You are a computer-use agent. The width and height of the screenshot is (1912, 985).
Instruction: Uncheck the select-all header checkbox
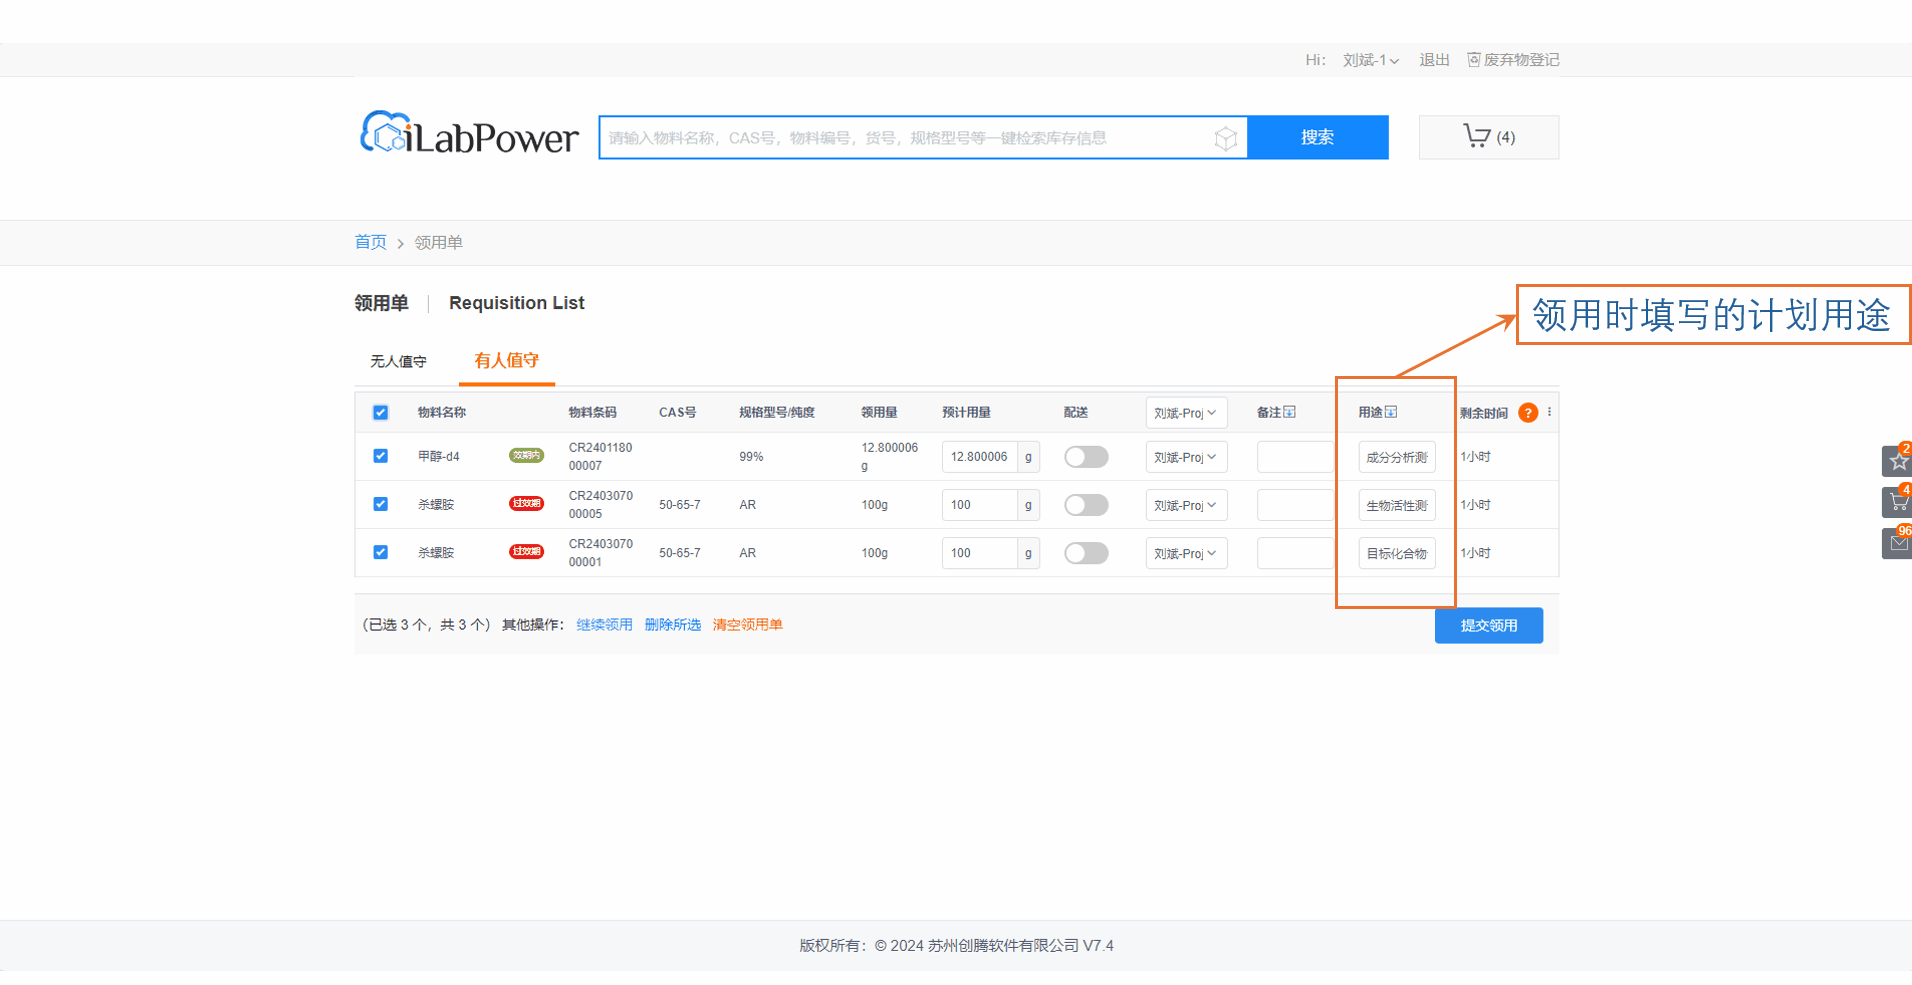pyautogui.click(x=380, y=412)
